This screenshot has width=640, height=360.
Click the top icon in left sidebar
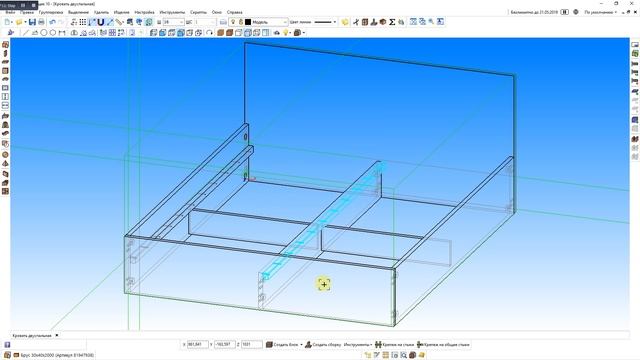point(5,44)
